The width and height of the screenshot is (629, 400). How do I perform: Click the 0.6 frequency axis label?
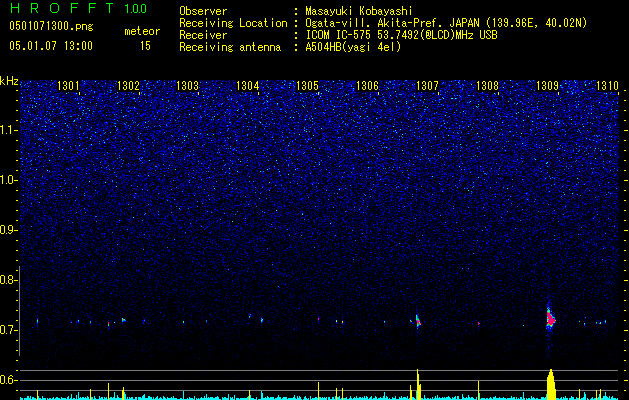click(x=9, y=380)
